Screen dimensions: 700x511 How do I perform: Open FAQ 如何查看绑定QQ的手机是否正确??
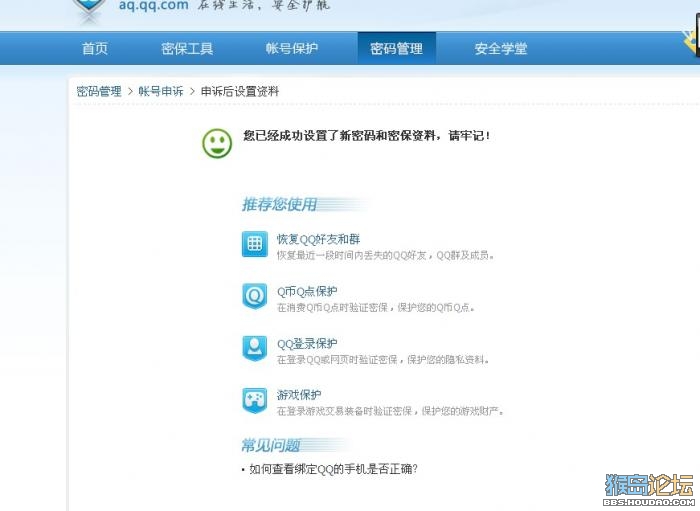(333, 469)
